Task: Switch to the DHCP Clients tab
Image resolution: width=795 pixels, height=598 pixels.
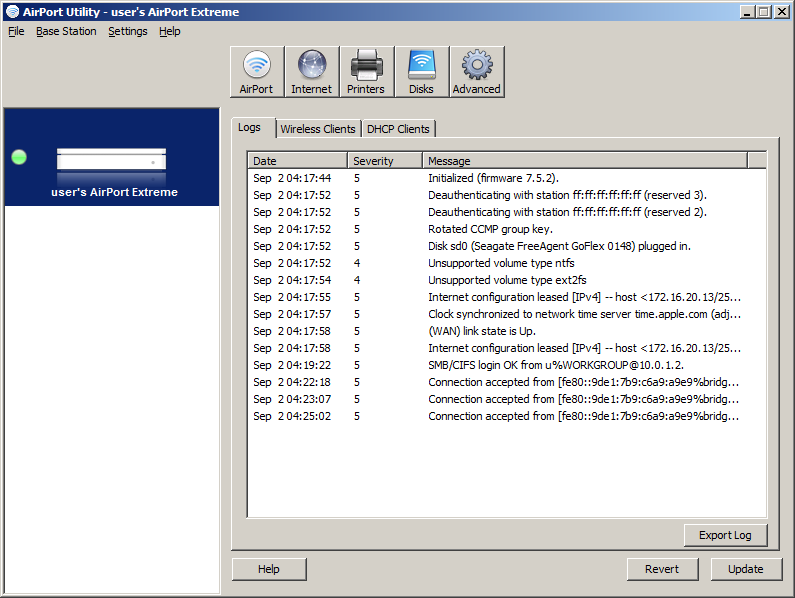Action: [398, 129]
